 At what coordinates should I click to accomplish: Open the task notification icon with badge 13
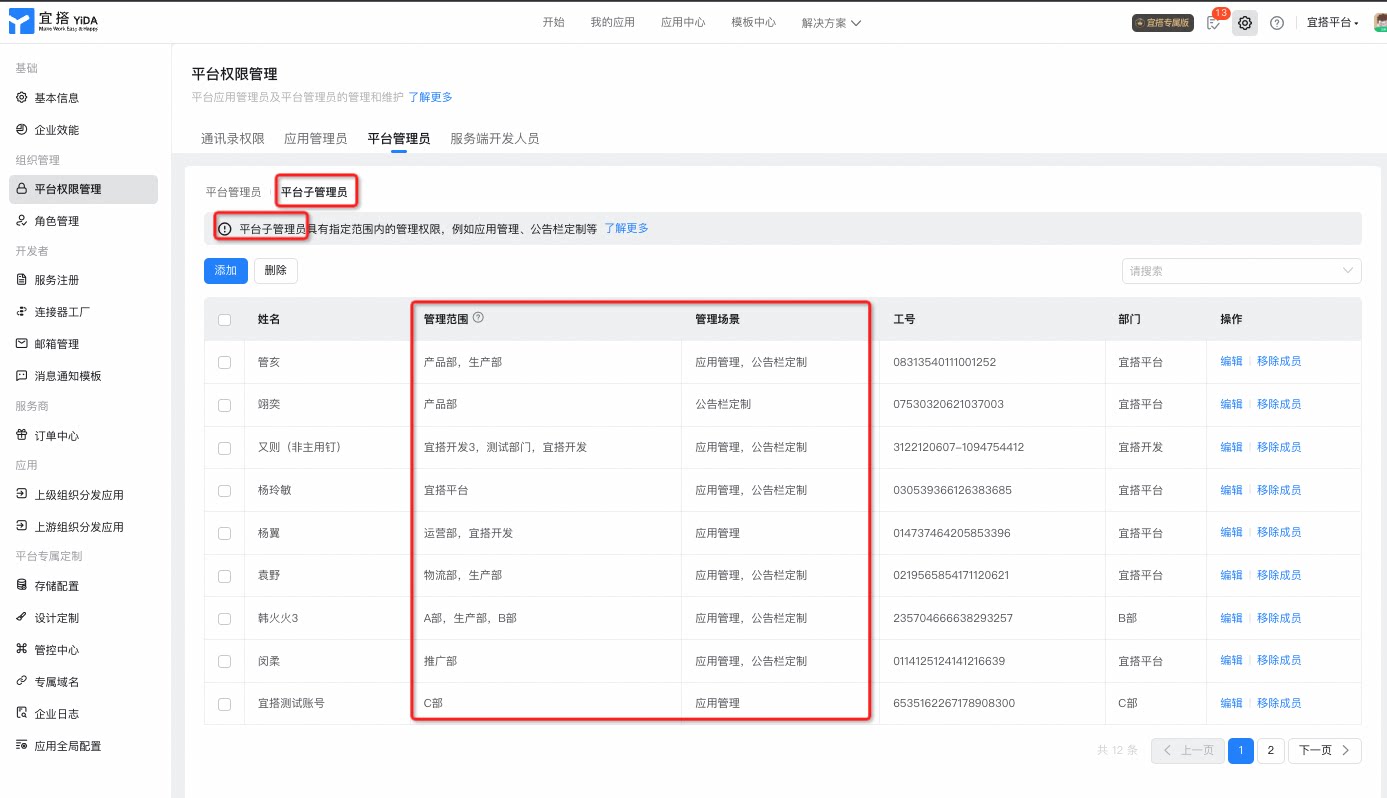coord(1213,23)
